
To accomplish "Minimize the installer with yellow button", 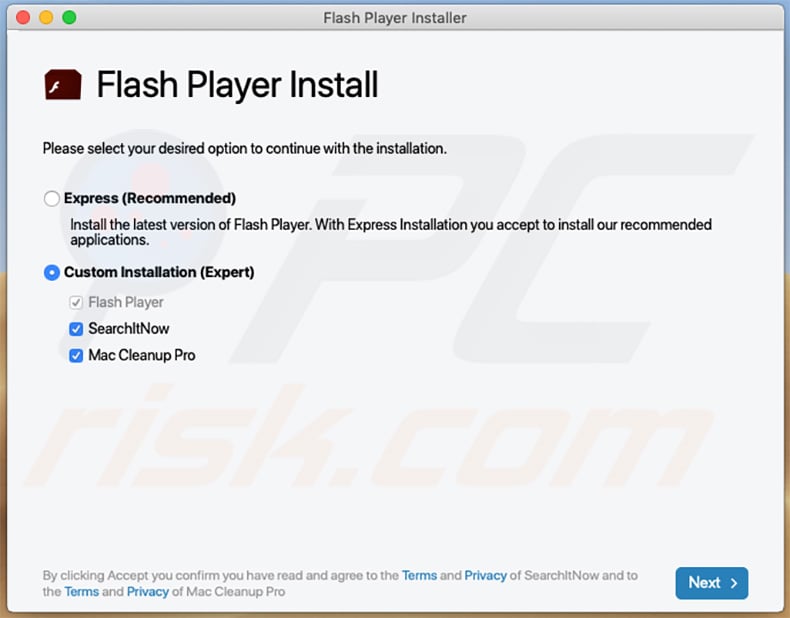I will [x=46, y=18].
